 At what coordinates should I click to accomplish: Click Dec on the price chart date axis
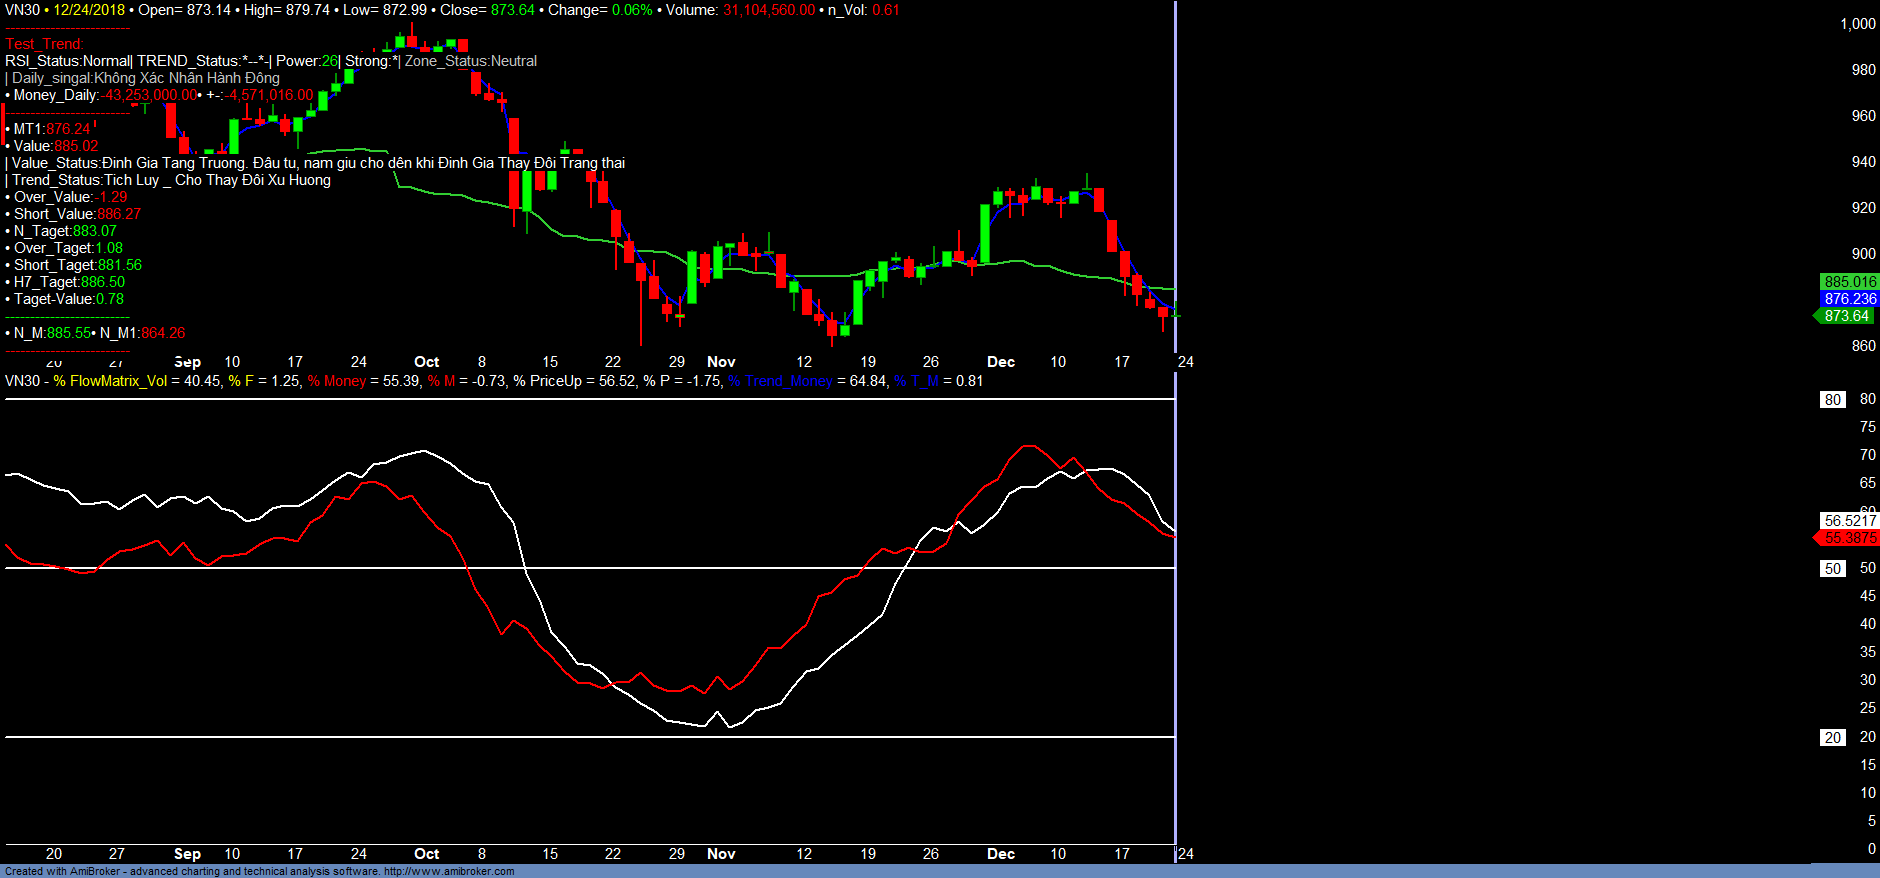tap(1000, 362)
